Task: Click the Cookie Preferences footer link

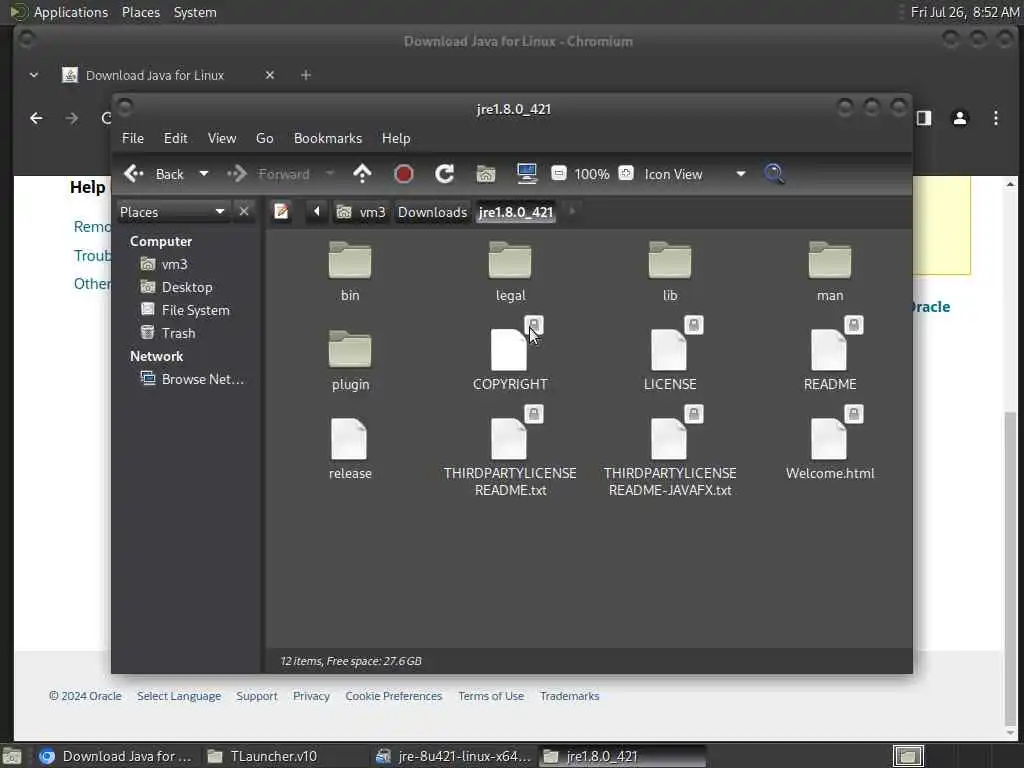Action: pos(394,696)
